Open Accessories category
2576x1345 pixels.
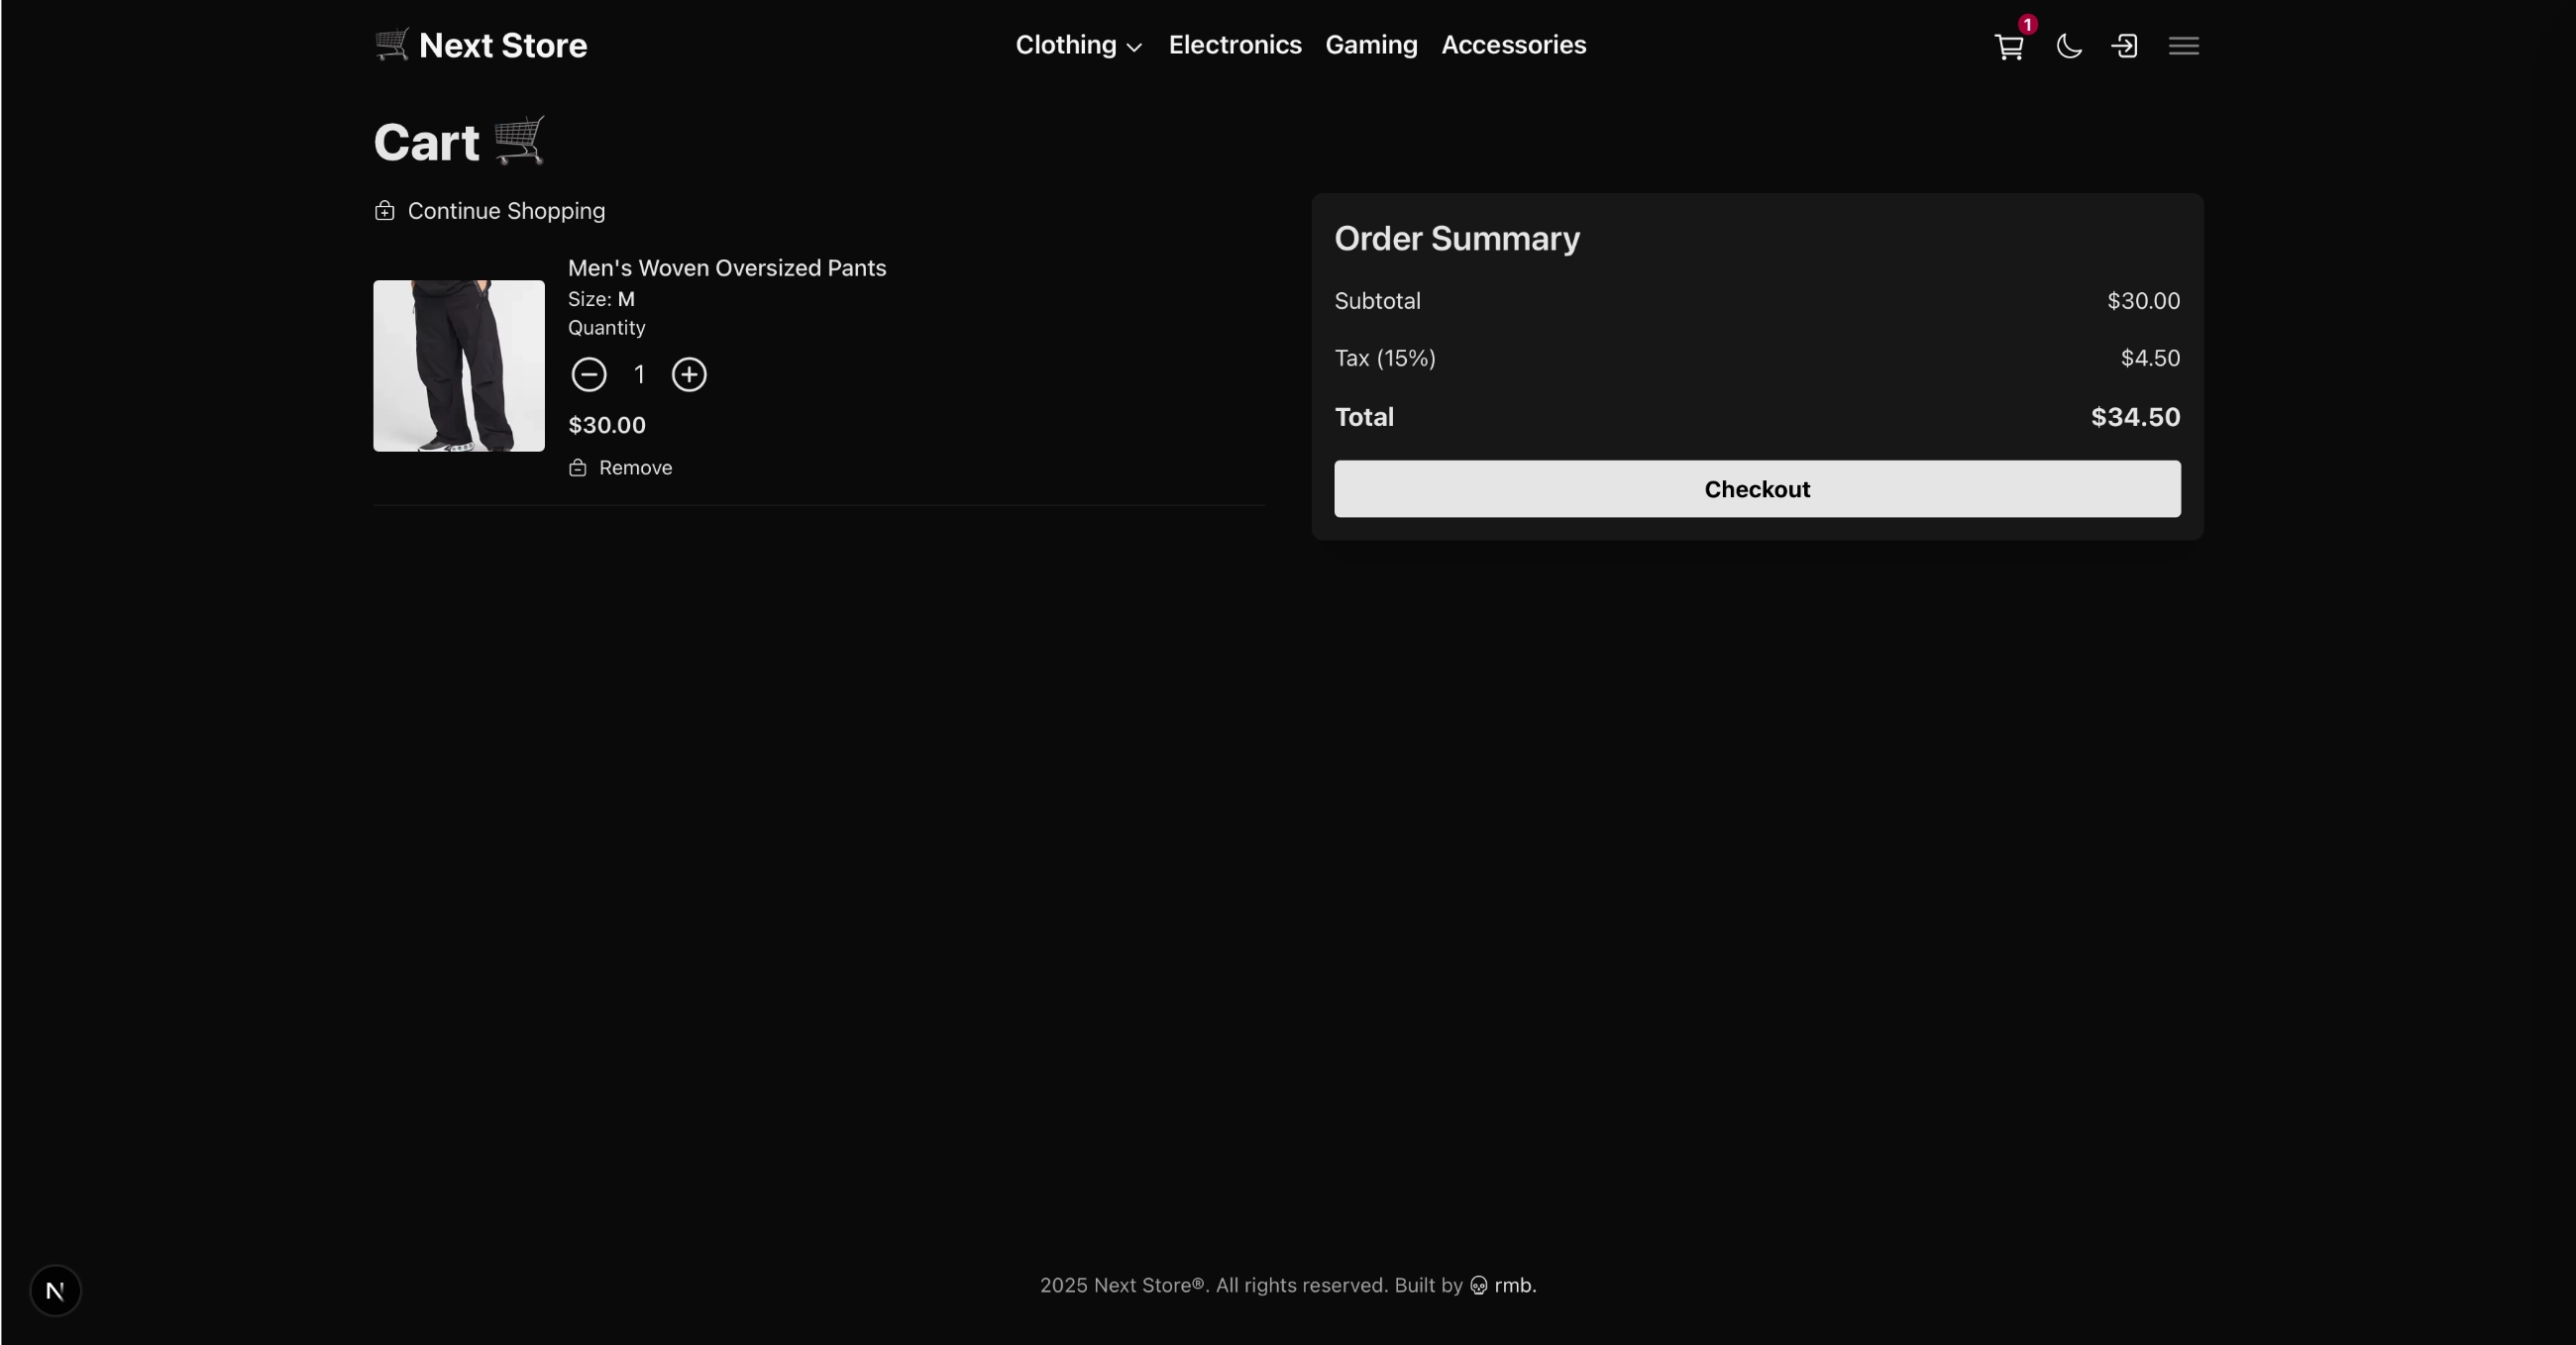coord(1513,45)
